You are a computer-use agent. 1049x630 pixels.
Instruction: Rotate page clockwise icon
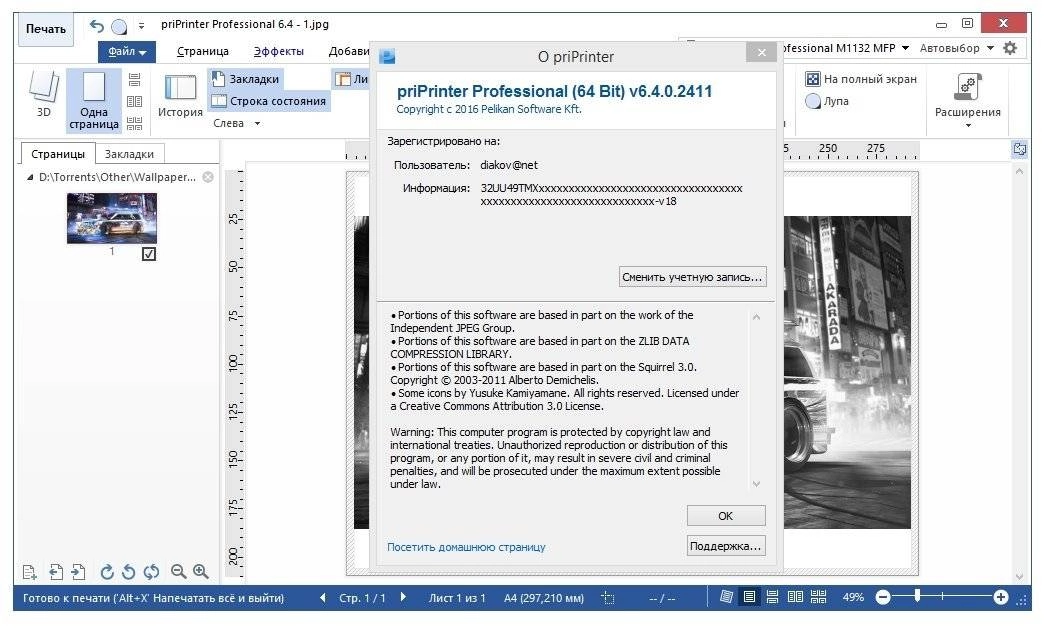tap(106, 572)
